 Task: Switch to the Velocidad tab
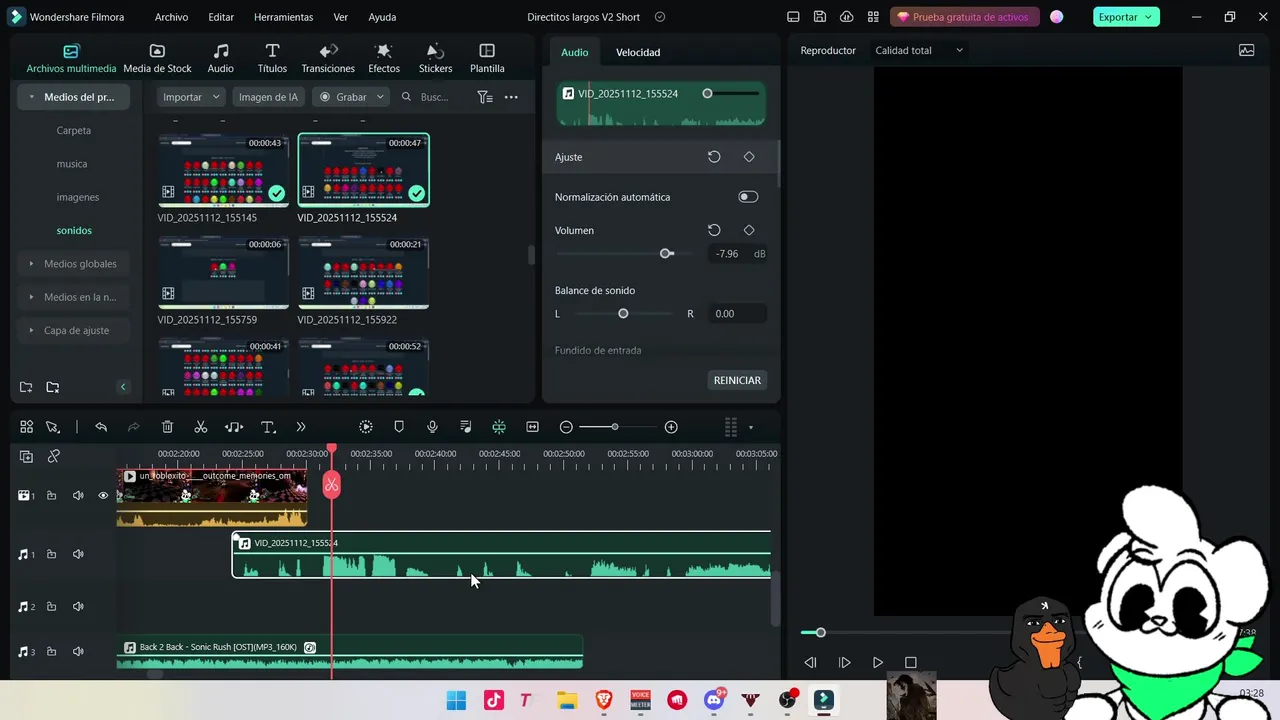click(x=638, y=52)
